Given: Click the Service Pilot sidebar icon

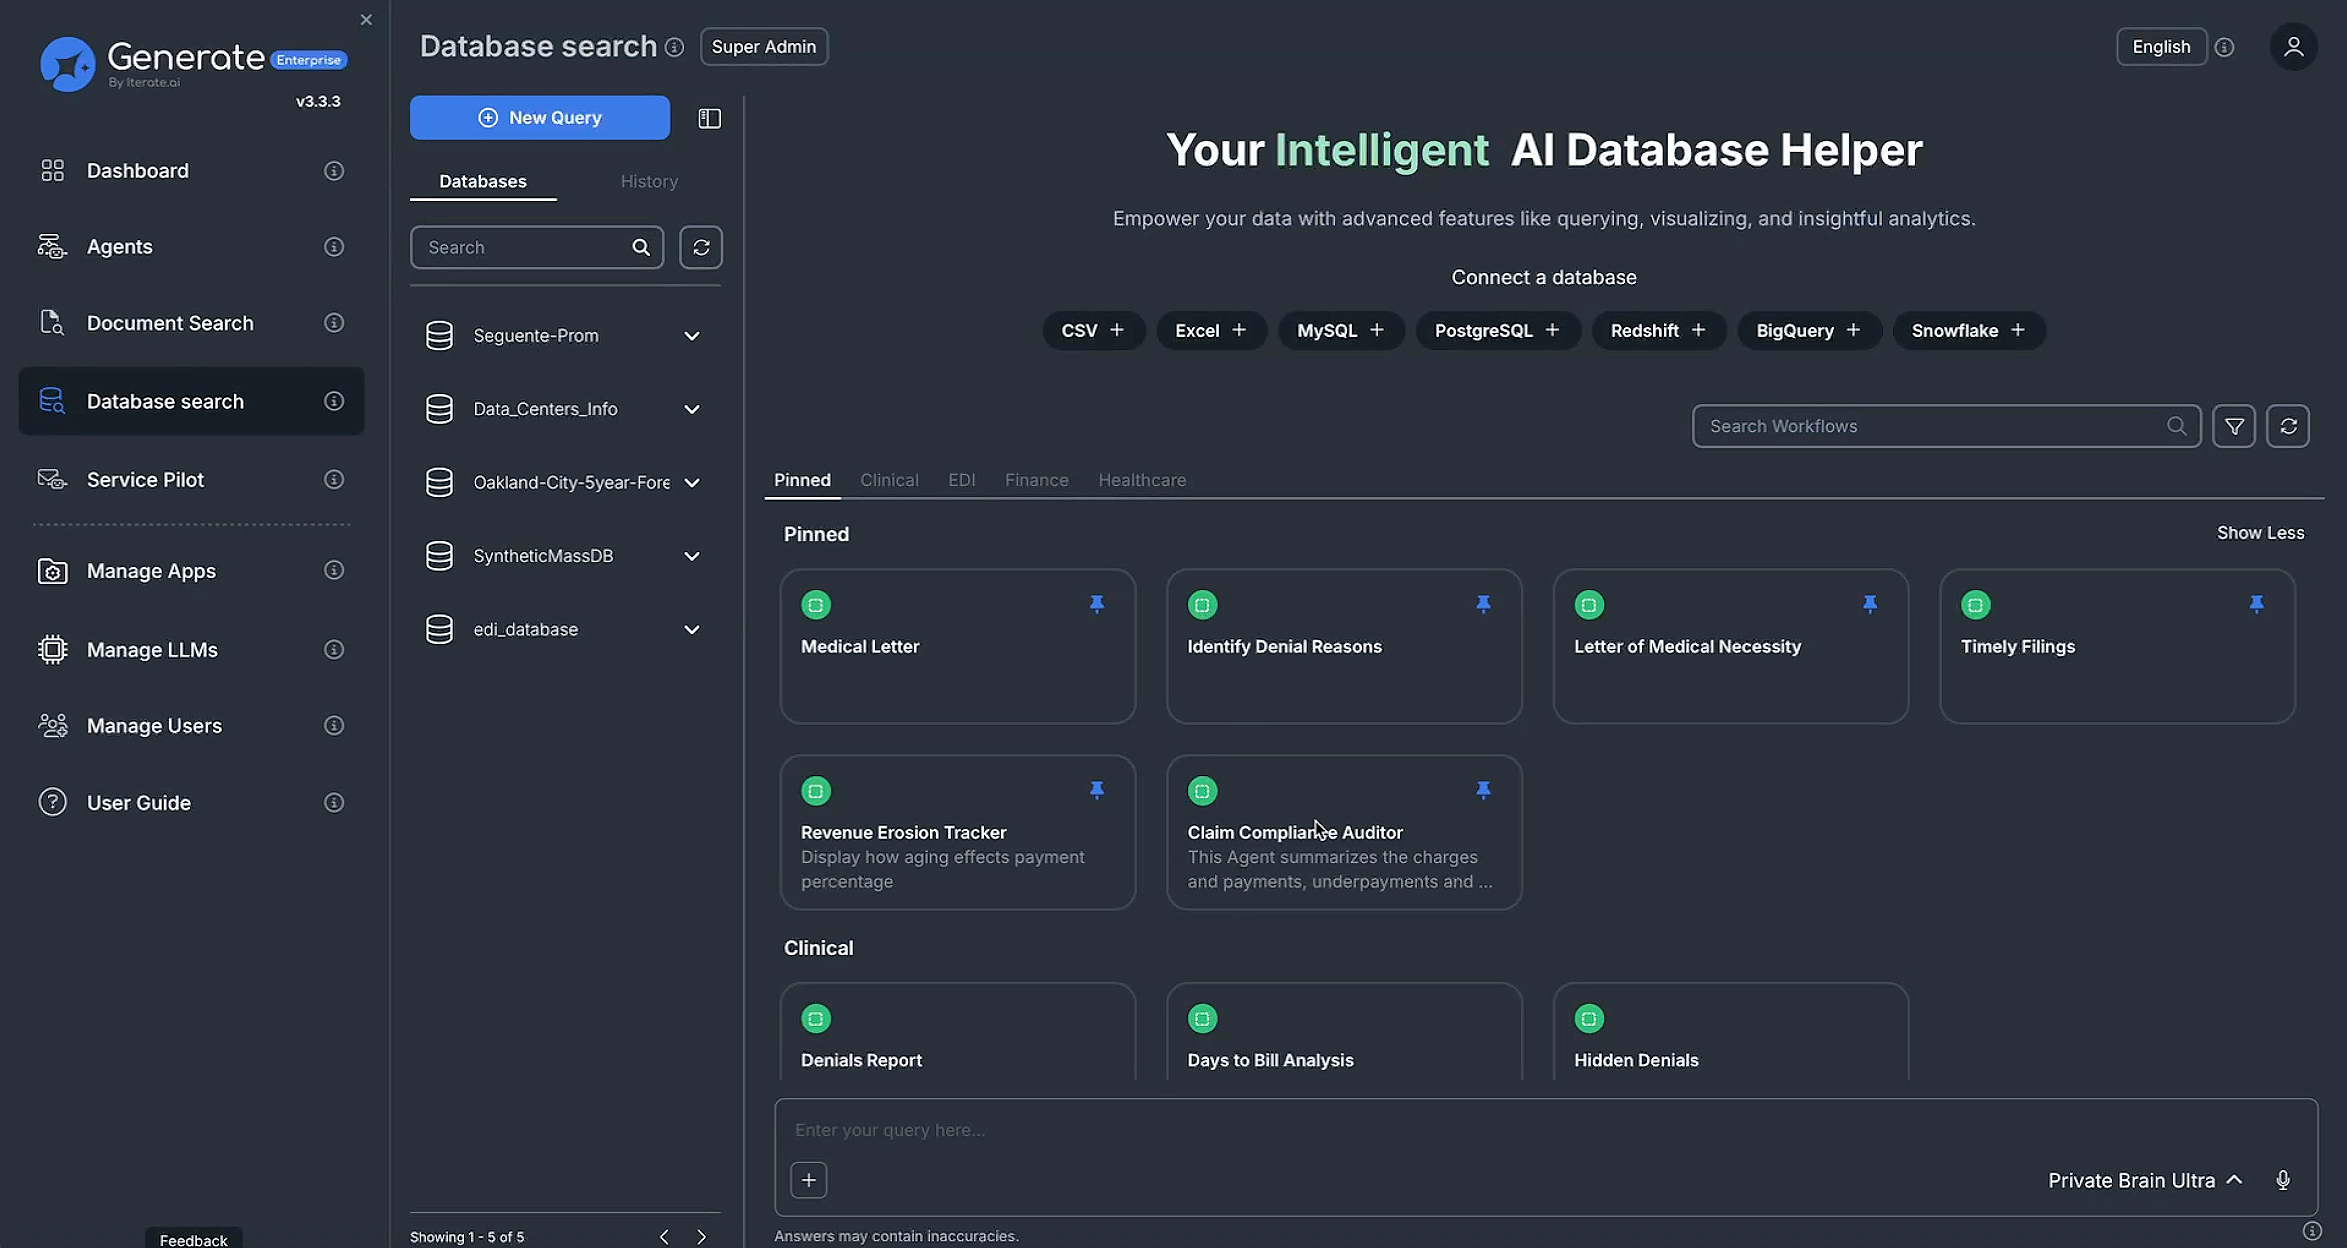Looking at the screenshot, I should coord(52,479).
